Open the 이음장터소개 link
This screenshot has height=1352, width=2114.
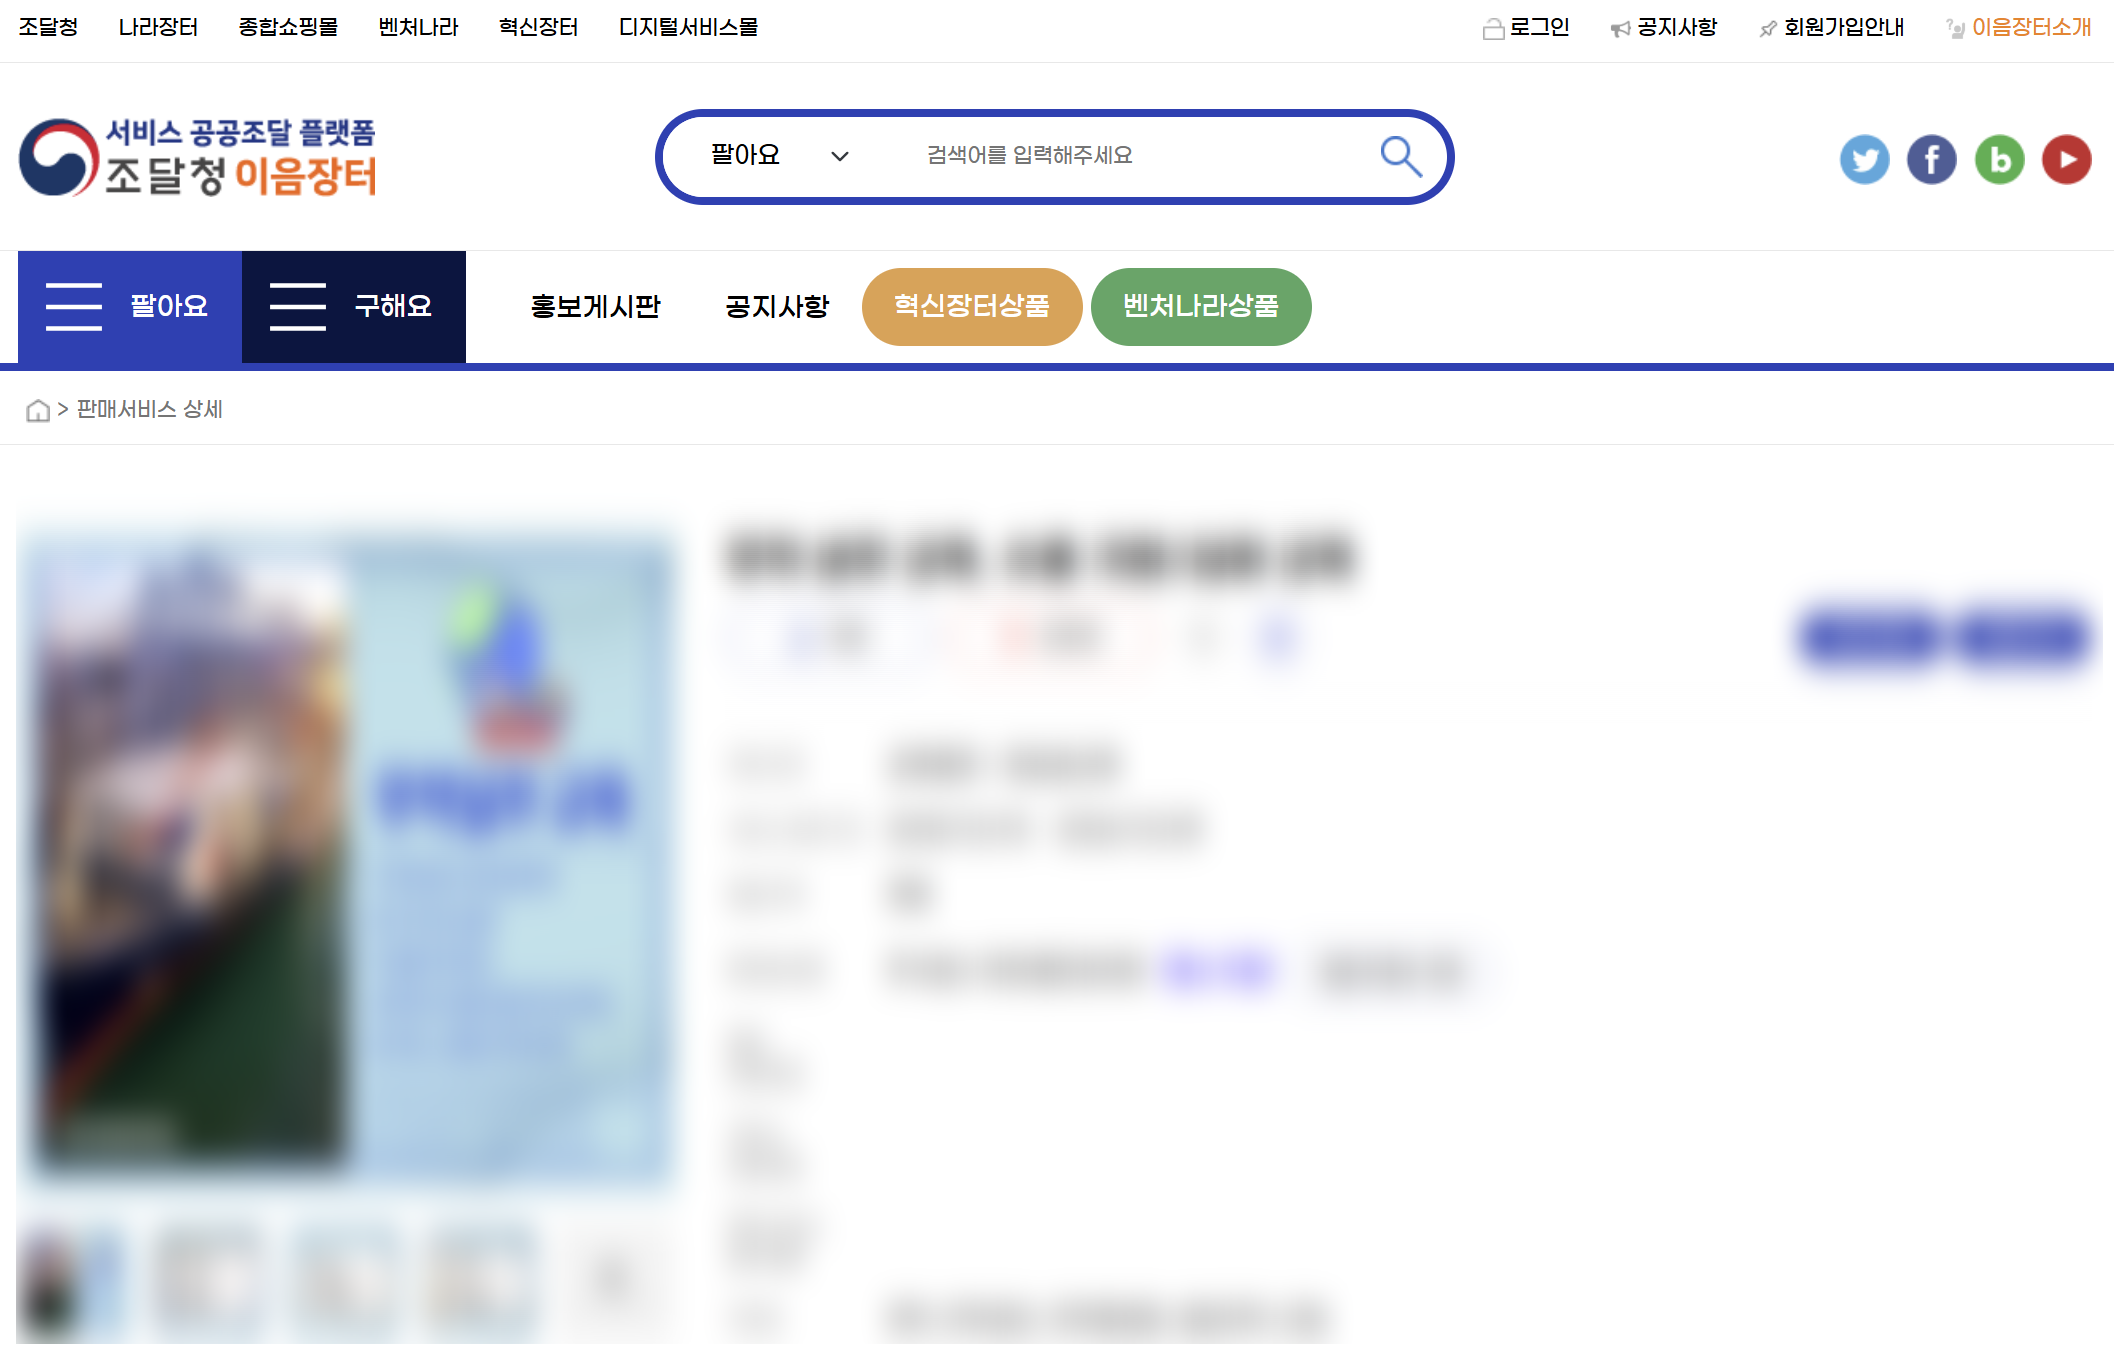(x=2019, y=28)
